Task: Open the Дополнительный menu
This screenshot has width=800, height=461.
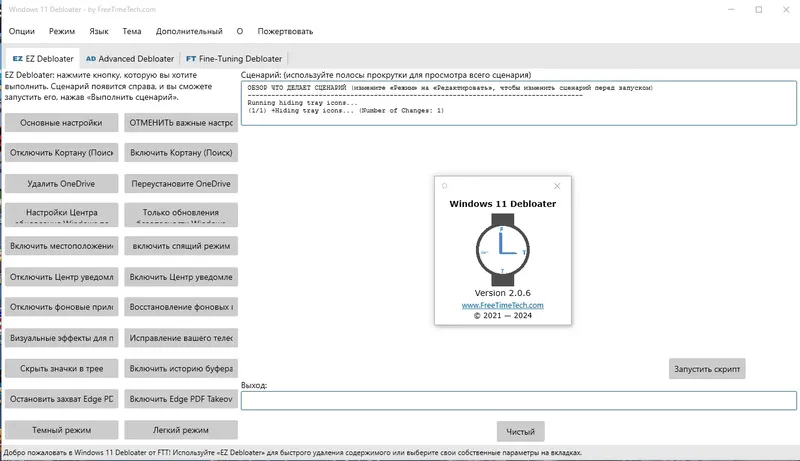Action: coord(189,31)
